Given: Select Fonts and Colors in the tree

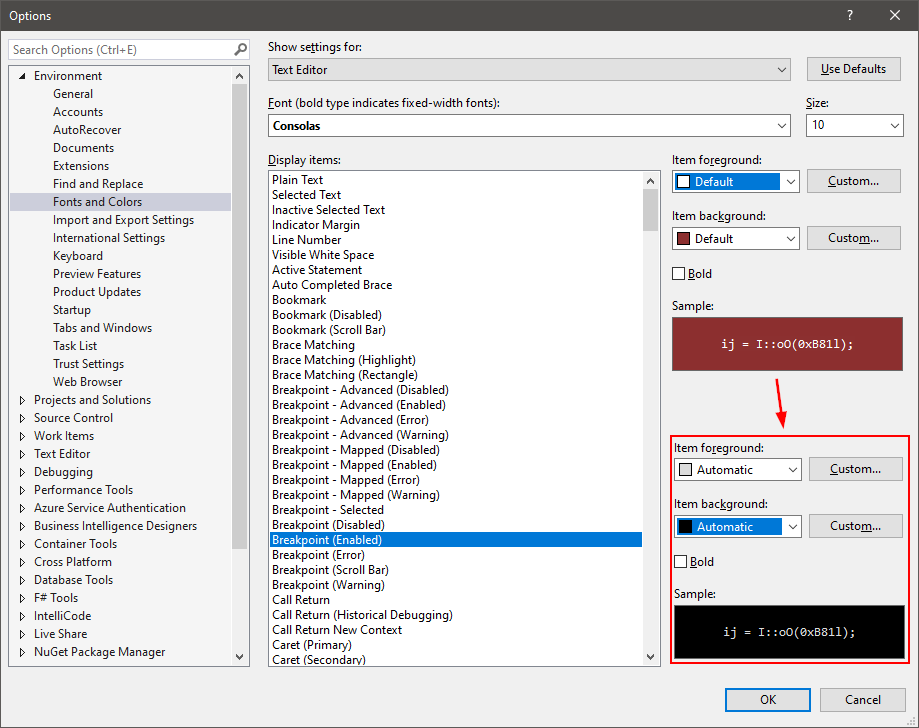Looking at the screenshot, I should 97,202.
